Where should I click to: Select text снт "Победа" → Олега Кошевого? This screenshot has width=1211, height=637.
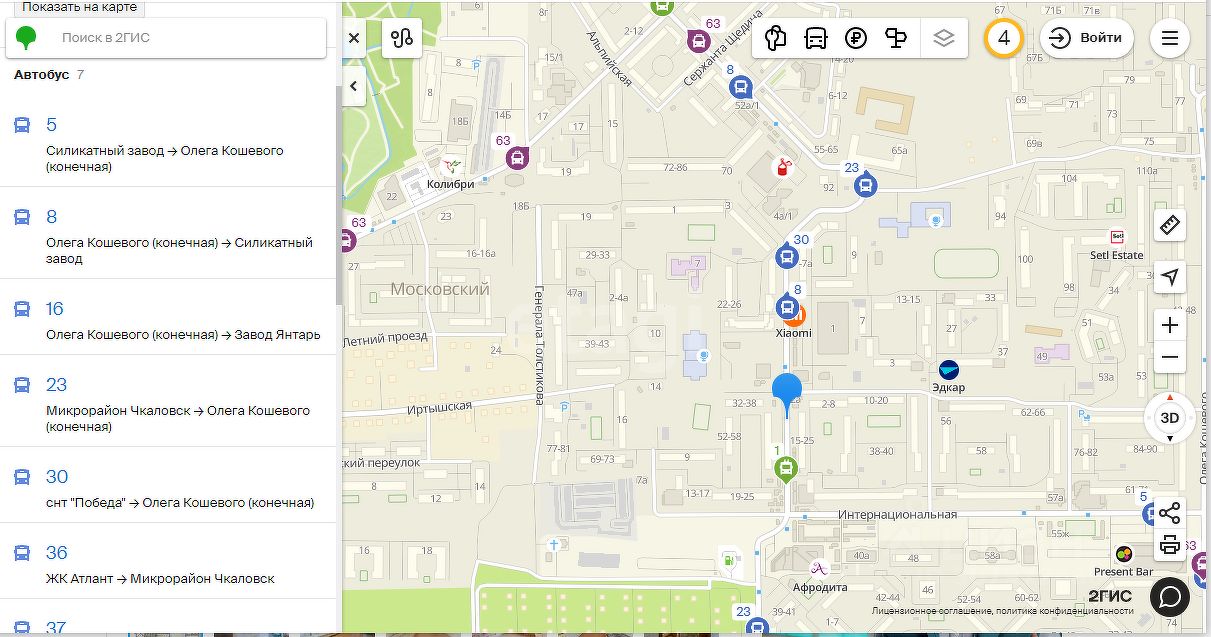[x=180, y=503]
